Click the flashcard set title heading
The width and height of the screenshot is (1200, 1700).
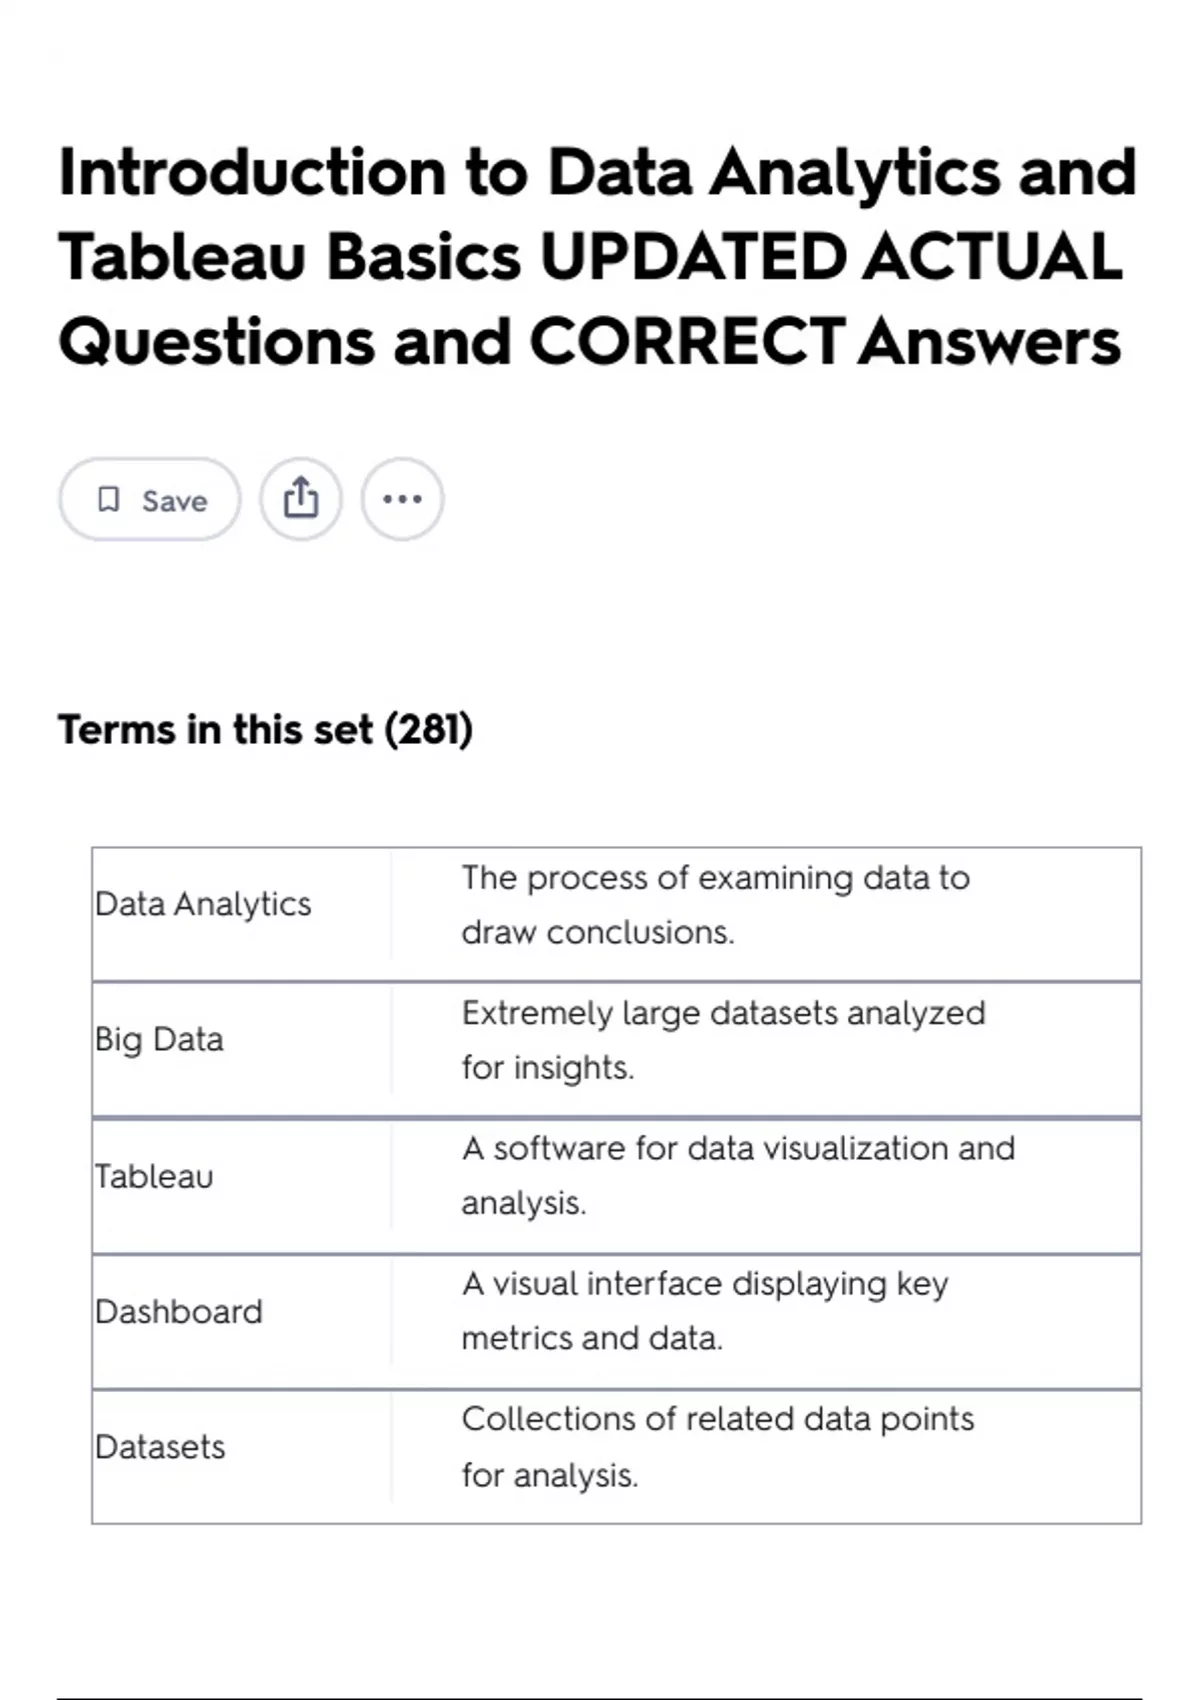click(597, 256)
